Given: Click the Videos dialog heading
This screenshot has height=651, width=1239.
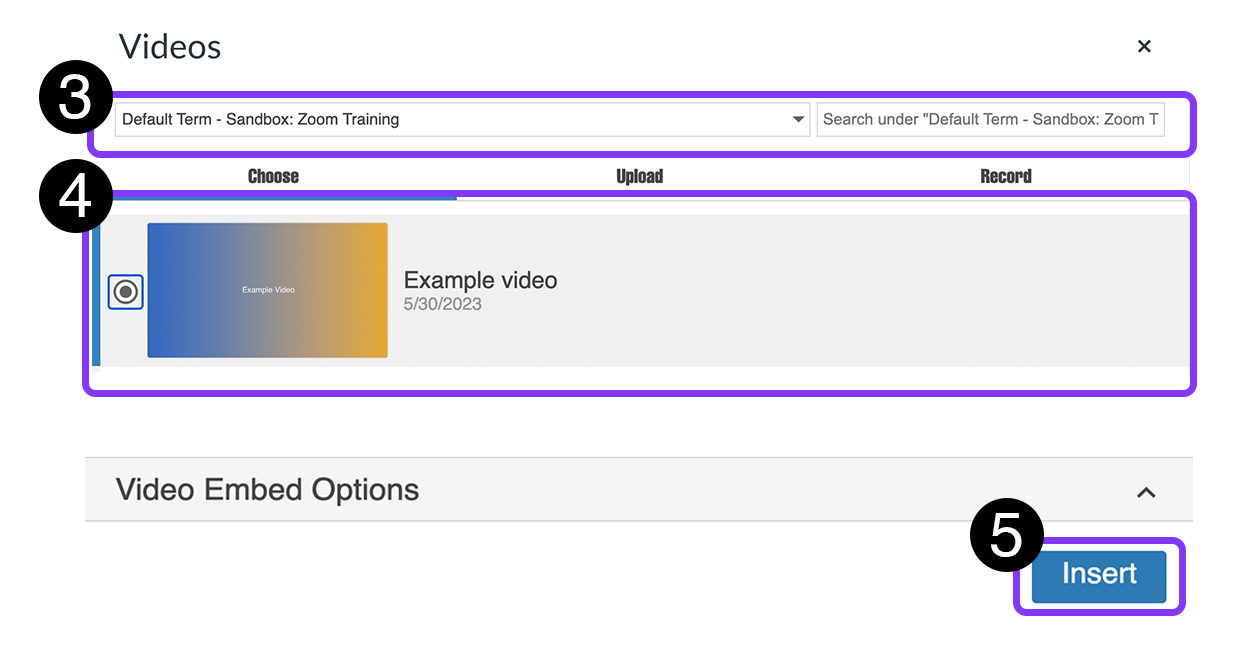Looking at the screenshot, I should [x=169, y=46].
